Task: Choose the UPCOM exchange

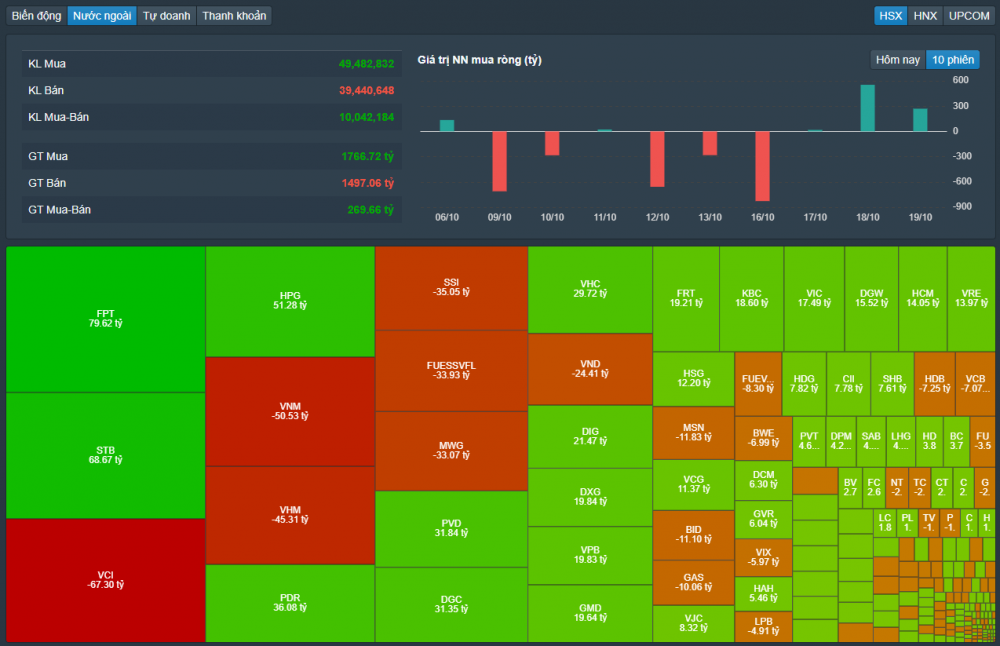Action: point(969,16)
